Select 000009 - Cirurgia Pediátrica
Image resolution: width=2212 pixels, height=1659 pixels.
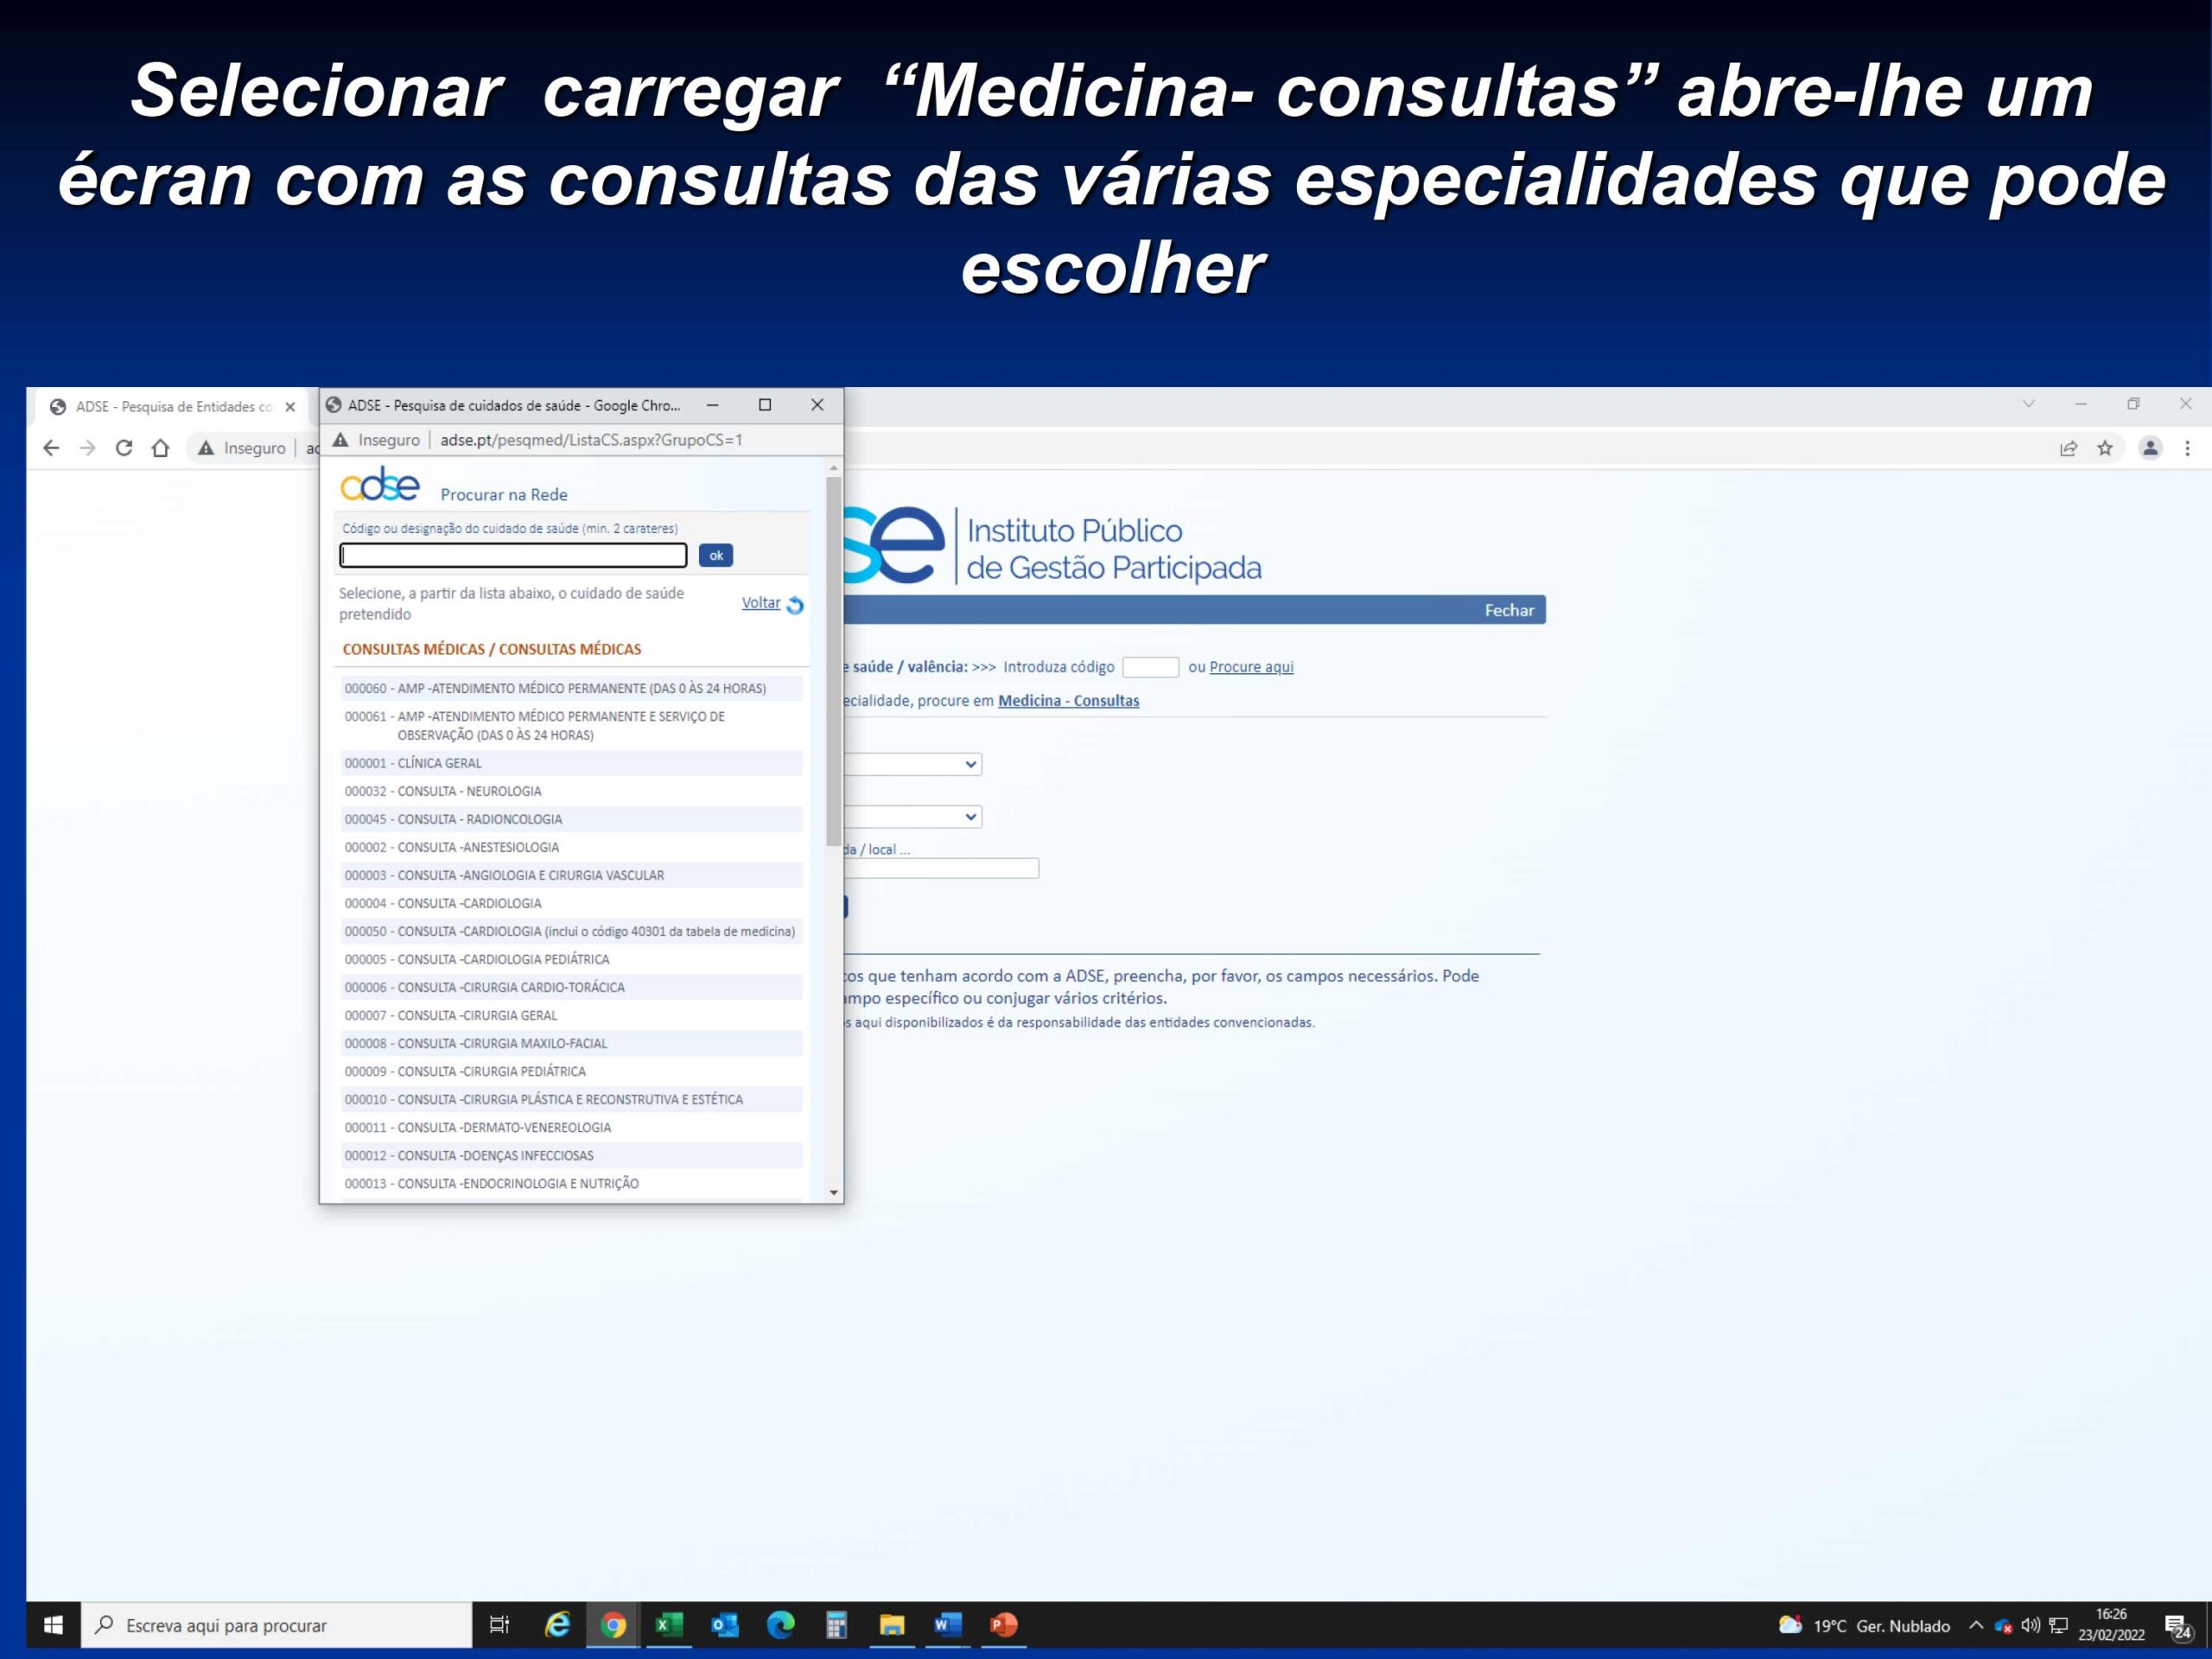(x=571, y=1071)
